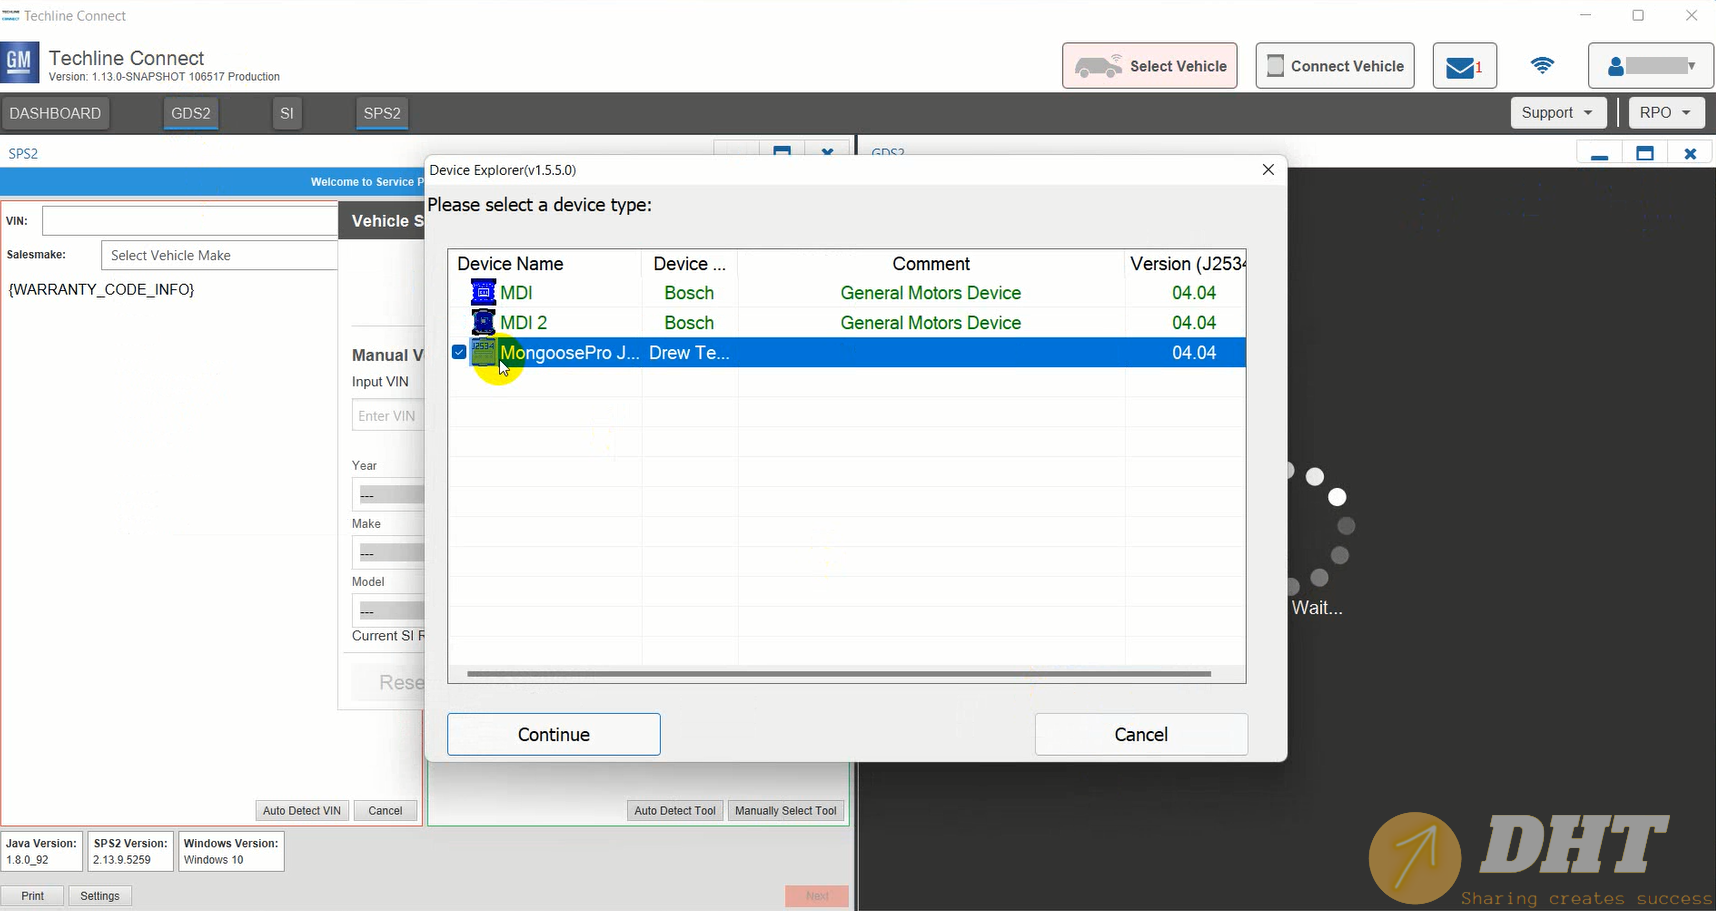Click the Wi-Fi status icon
The height and width of the screenshot is (911, 1716).
tap(1542, 66)
